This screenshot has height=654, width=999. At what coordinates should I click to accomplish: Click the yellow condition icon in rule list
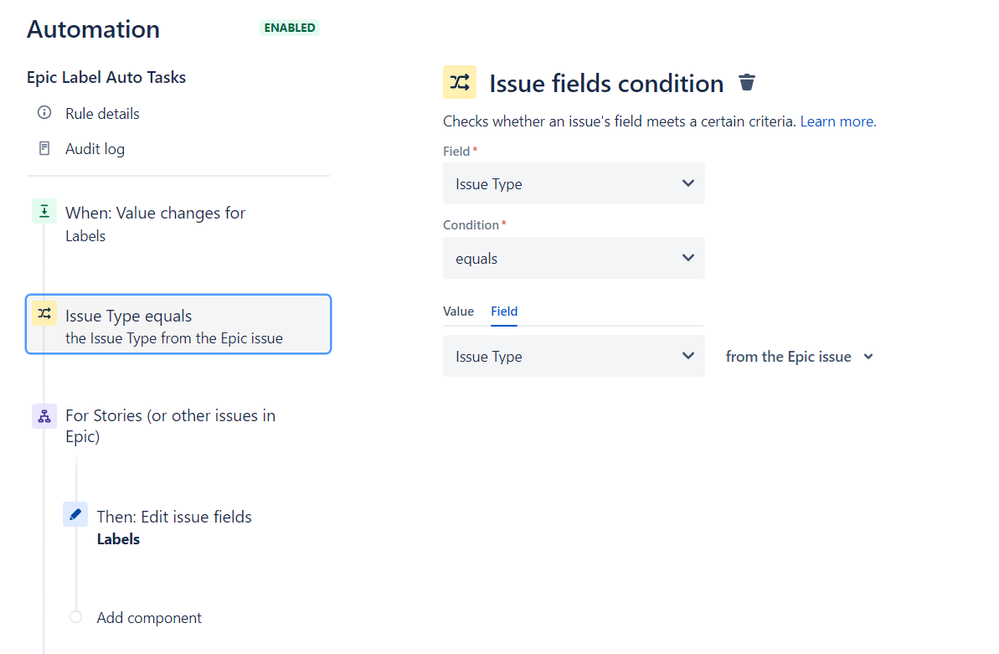click(x=44, y=315)
